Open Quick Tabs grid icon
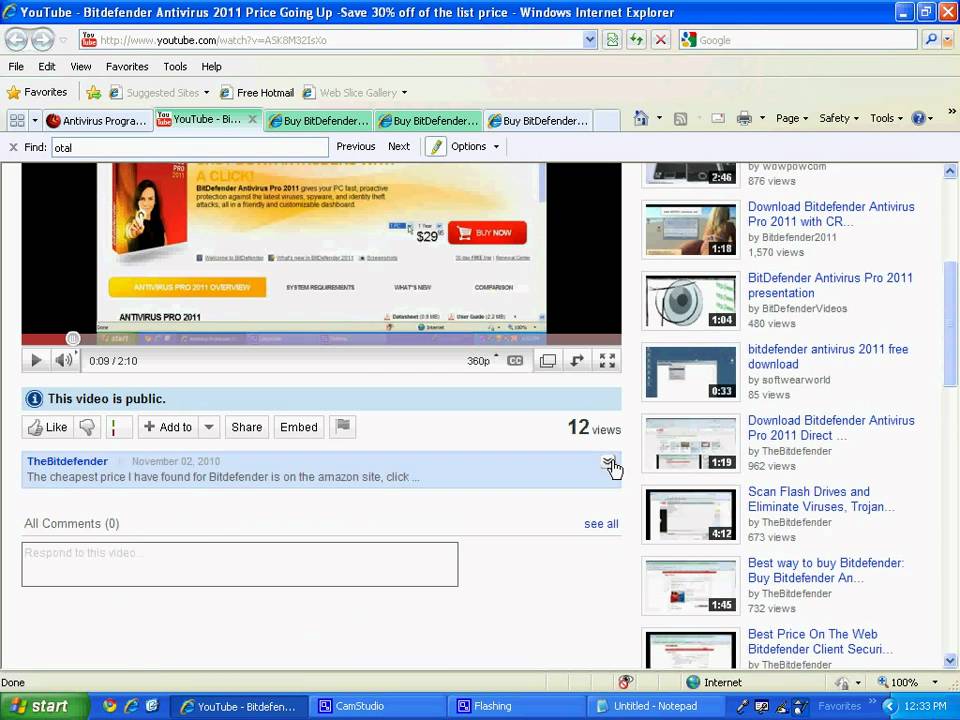The height and width of the screenshot is (720, 960). coord(17,121)
